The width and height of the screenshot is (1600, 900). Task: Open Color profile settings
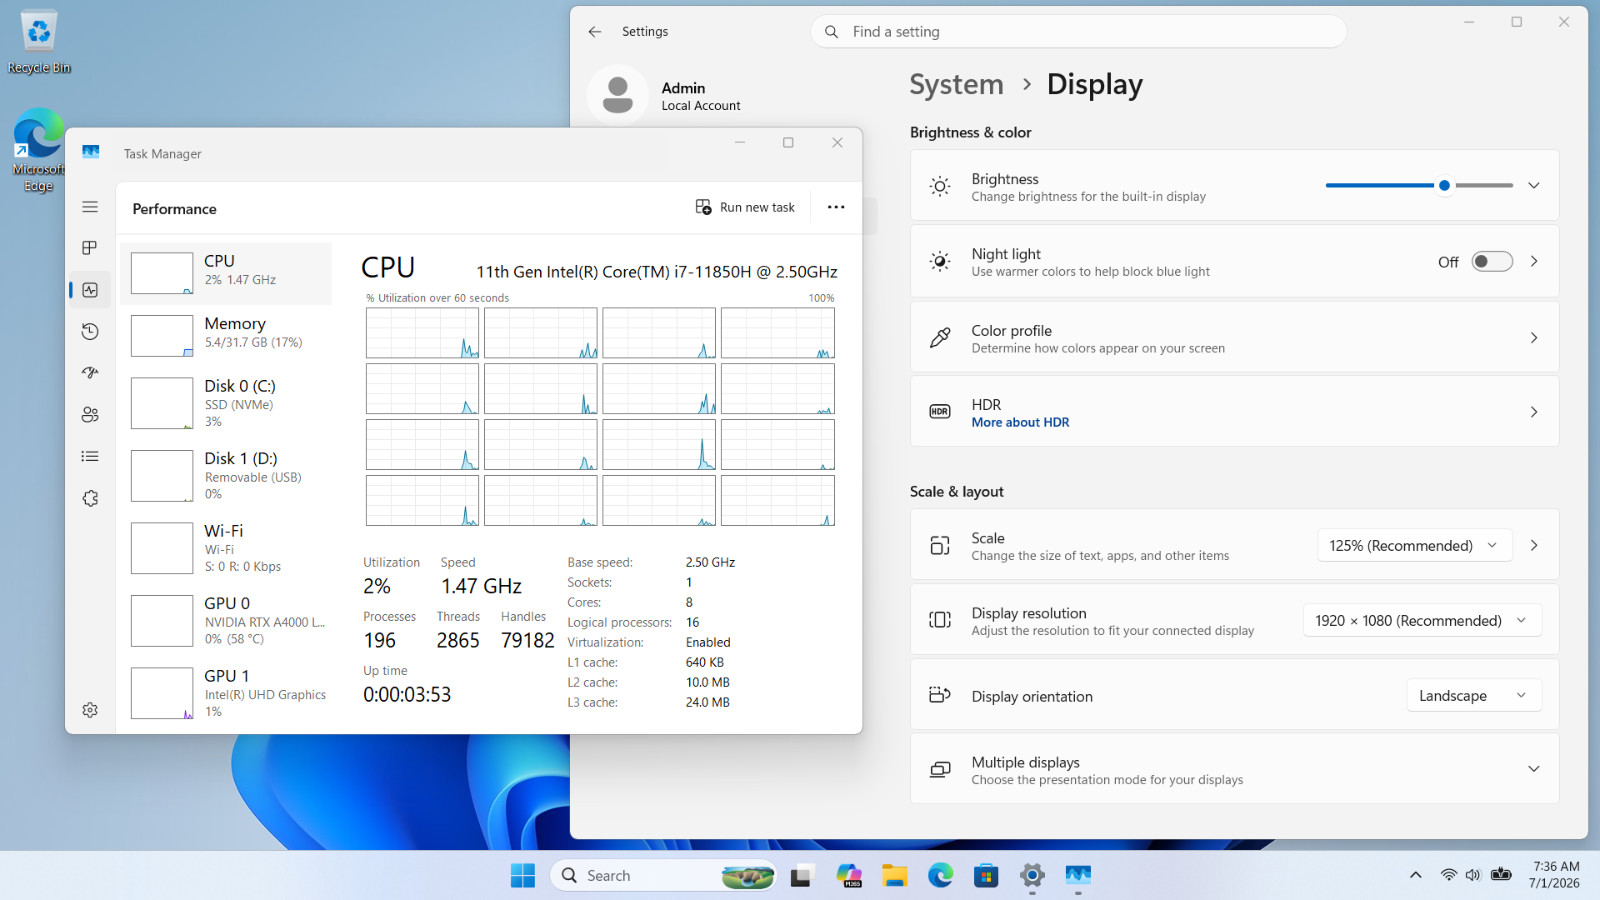pos(1234,338)
